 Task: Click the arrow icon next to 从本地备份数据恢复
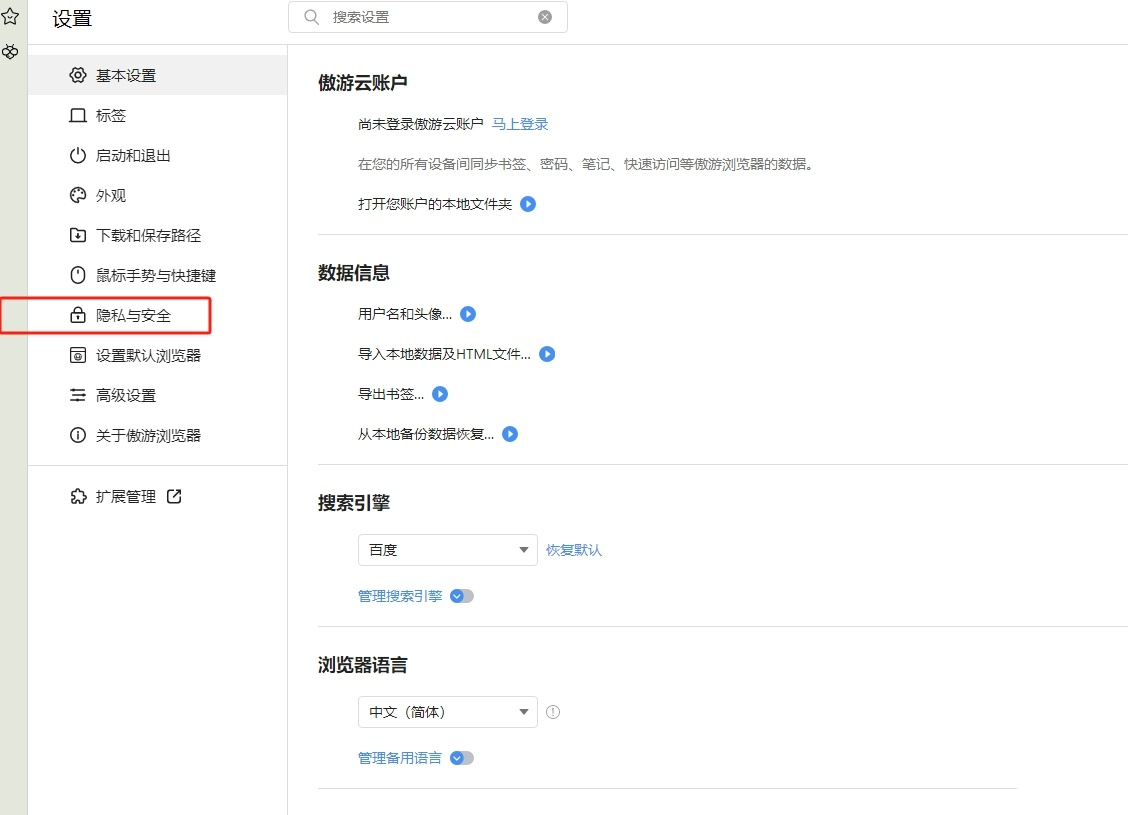(x=510, y=434)
